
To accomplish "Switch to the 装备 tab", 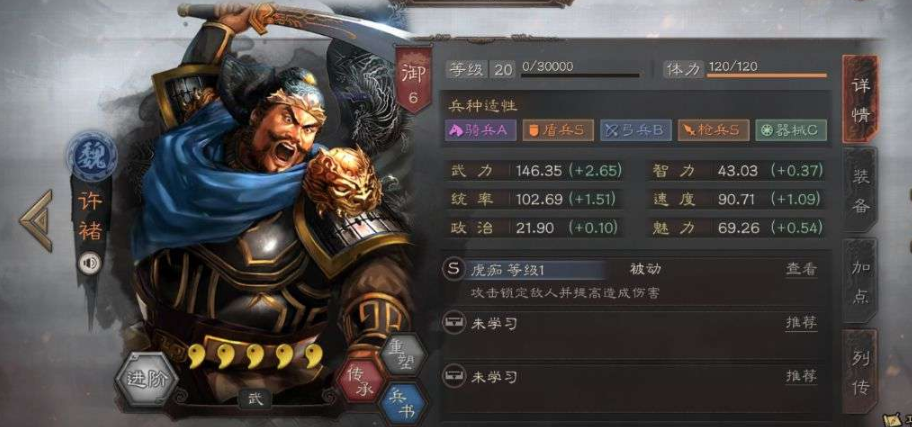I will click(861, 189).
